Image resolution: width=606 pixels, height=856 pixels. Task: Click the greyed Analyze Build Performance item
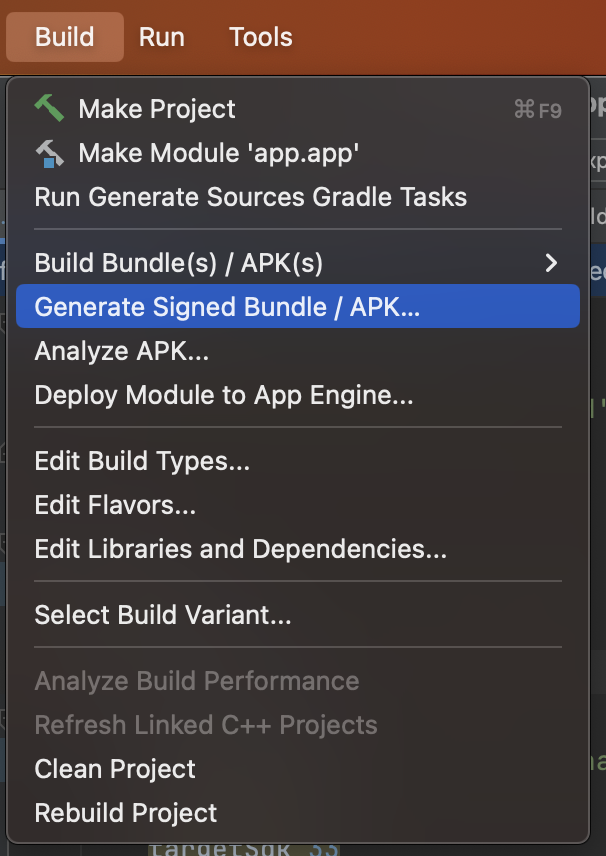pyautogui.click(x=196, y=681)
